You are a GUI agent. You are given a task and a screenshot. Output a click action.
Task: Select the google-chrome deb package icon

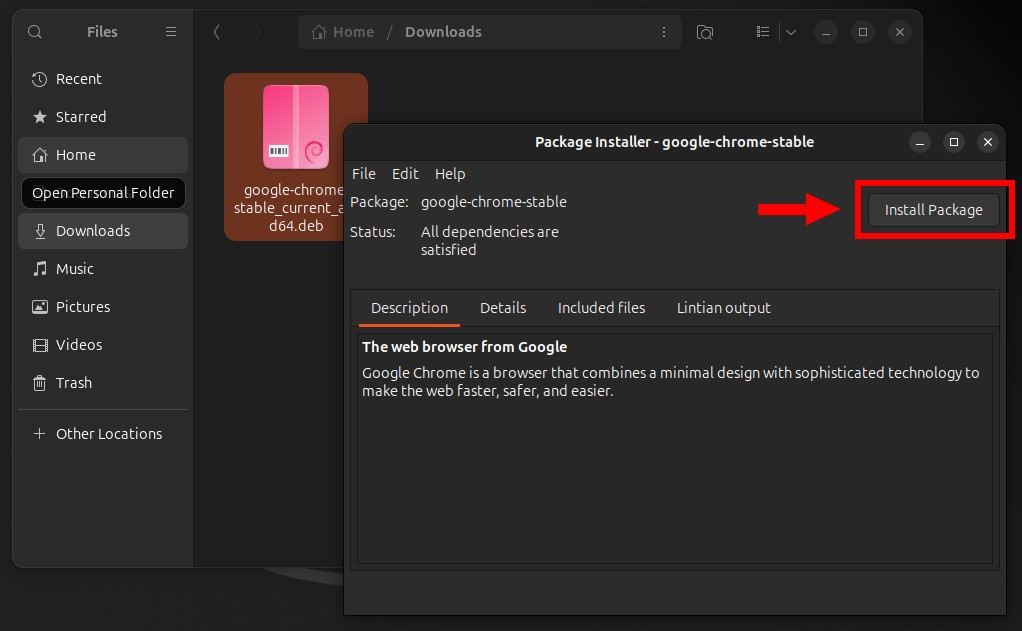(296, 126)
